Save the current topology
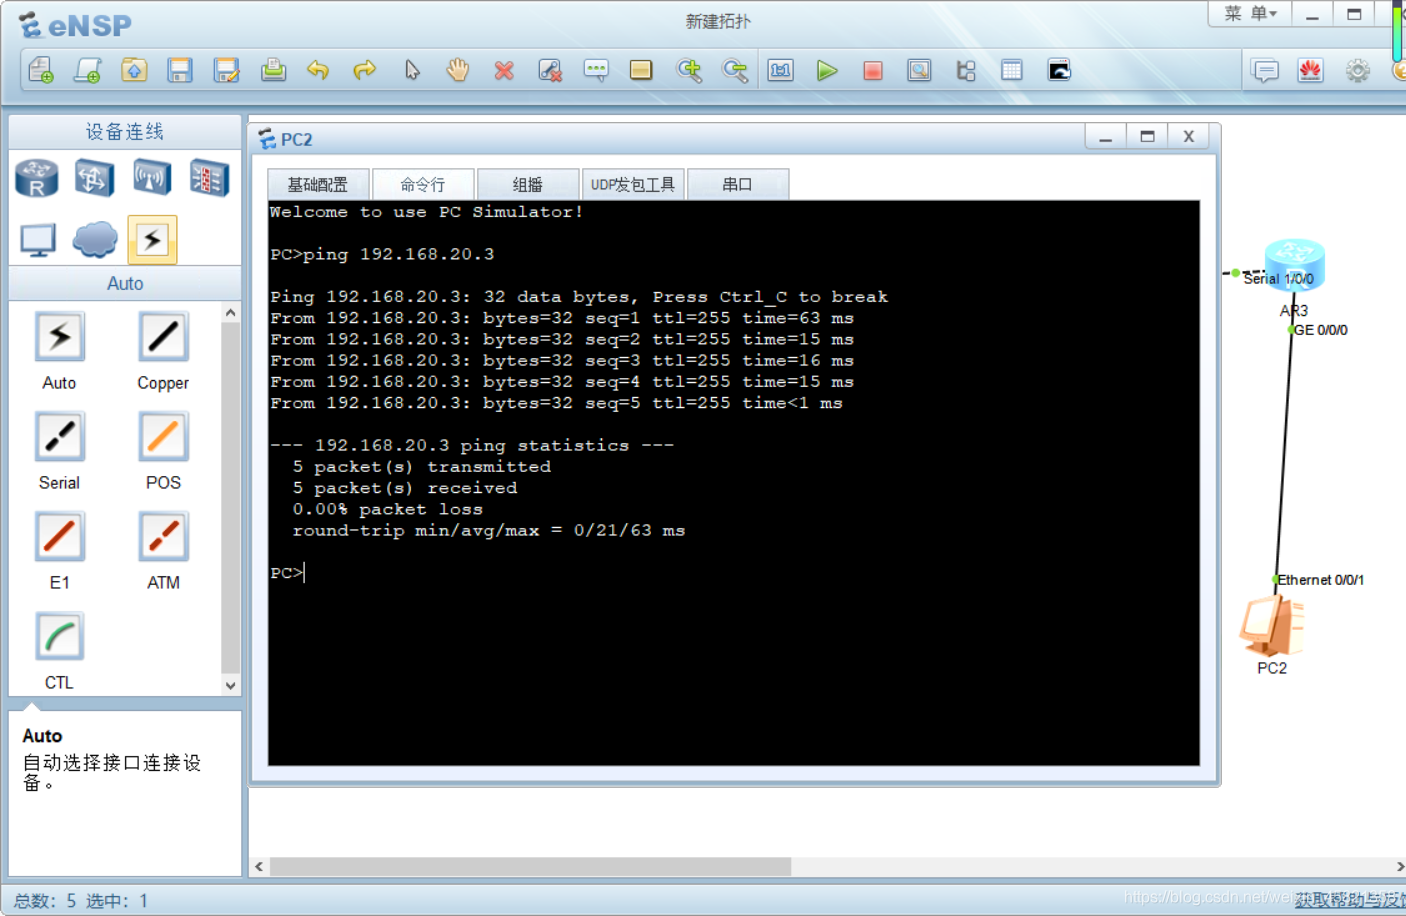 (180, 70)
